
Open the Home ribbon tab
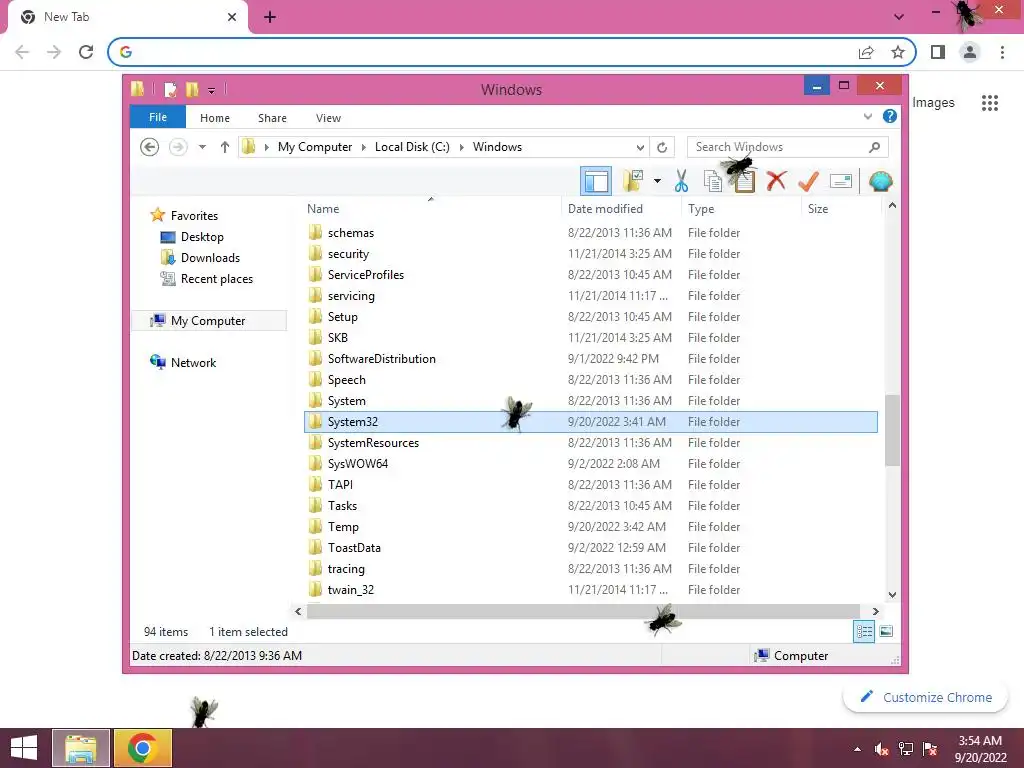(215, 118)
